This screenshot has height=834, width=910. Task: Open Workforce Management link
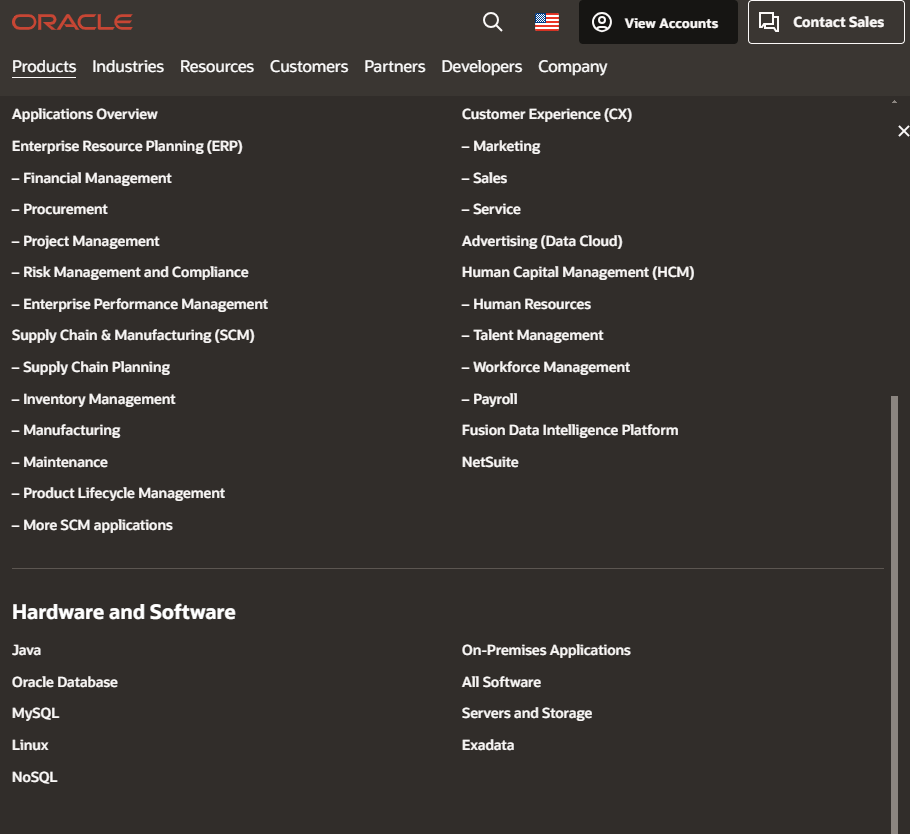546,367
